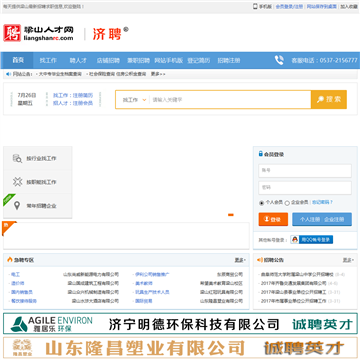Click the orange 登录 button
Screen dimensions: 360x360
[x=273, y=219]
